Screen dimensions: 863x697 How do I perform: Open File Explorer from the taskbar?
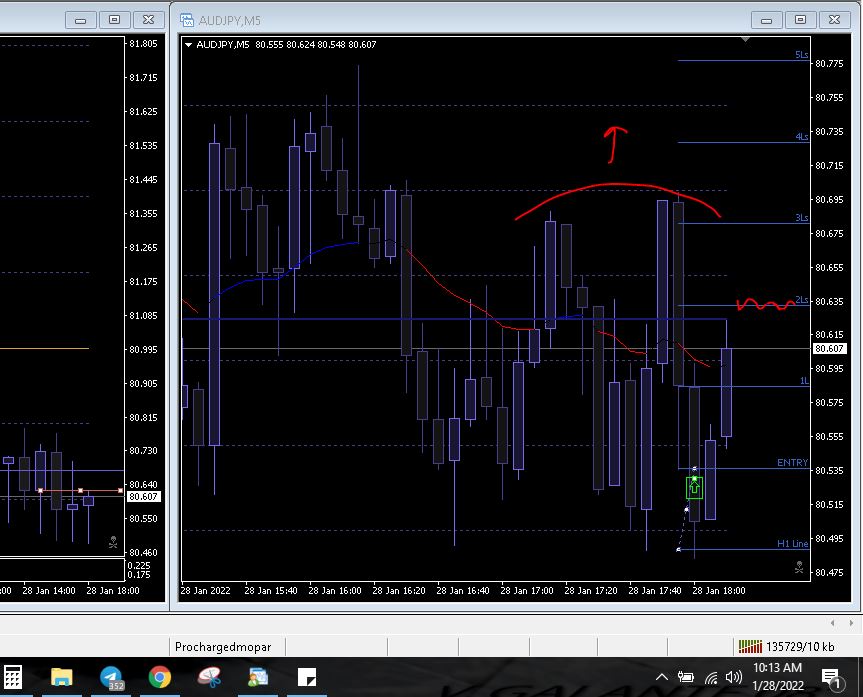coord(62,677)
